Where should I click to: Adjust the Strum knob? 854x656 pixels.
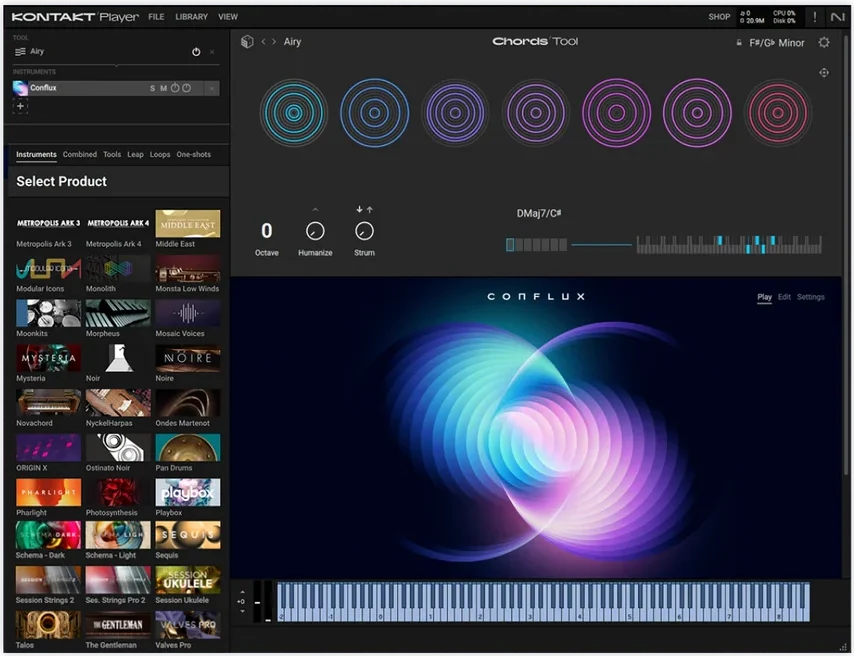tap(364, 232)
